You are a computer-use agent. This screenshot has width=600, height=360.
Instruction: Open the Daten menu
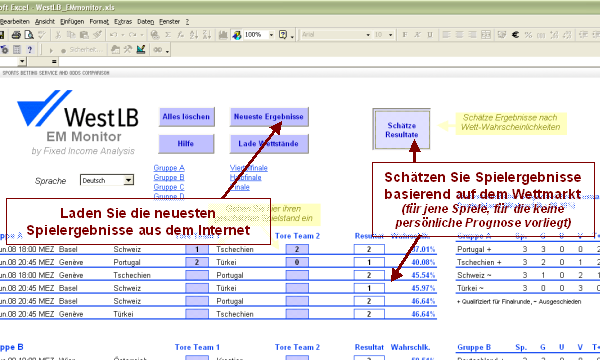pyautogui.click(x=145, y=22)
